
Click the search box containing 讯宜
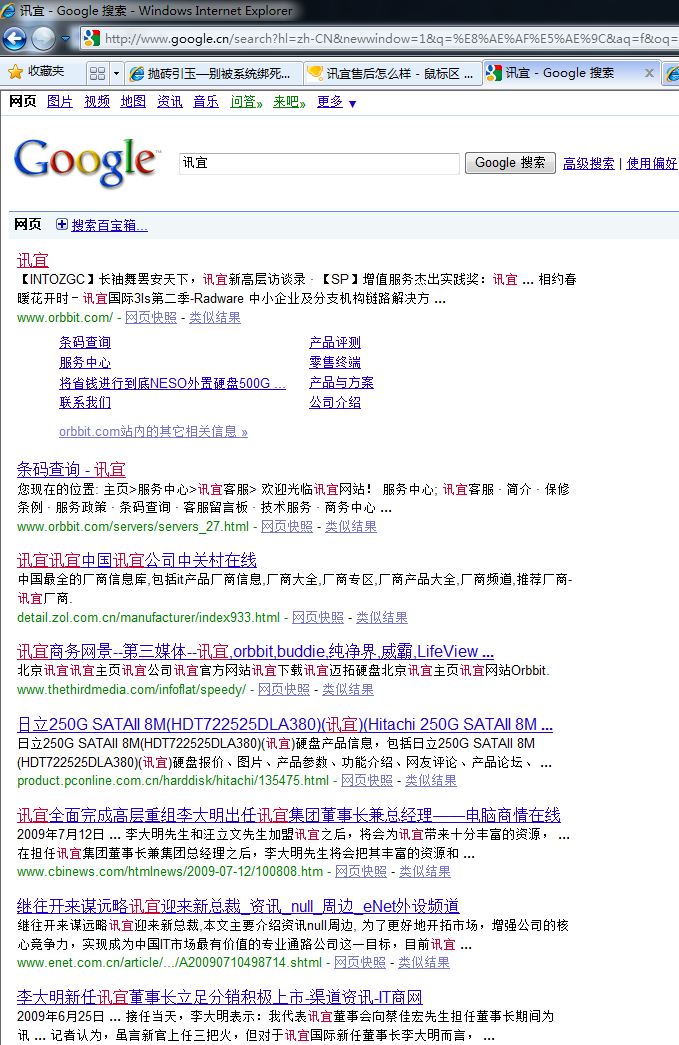(319, 163)
